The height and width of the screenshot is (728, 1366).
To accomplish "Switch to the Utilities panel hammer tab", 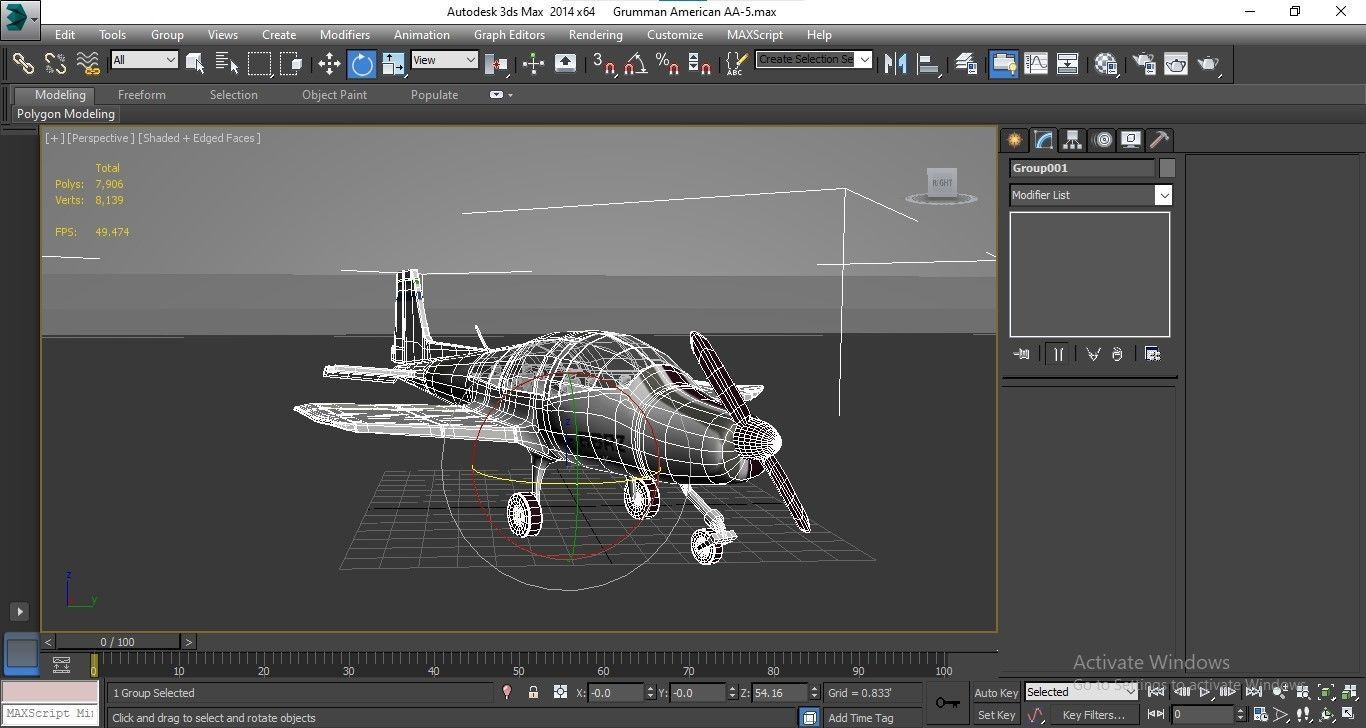I will click(1159, 140).
